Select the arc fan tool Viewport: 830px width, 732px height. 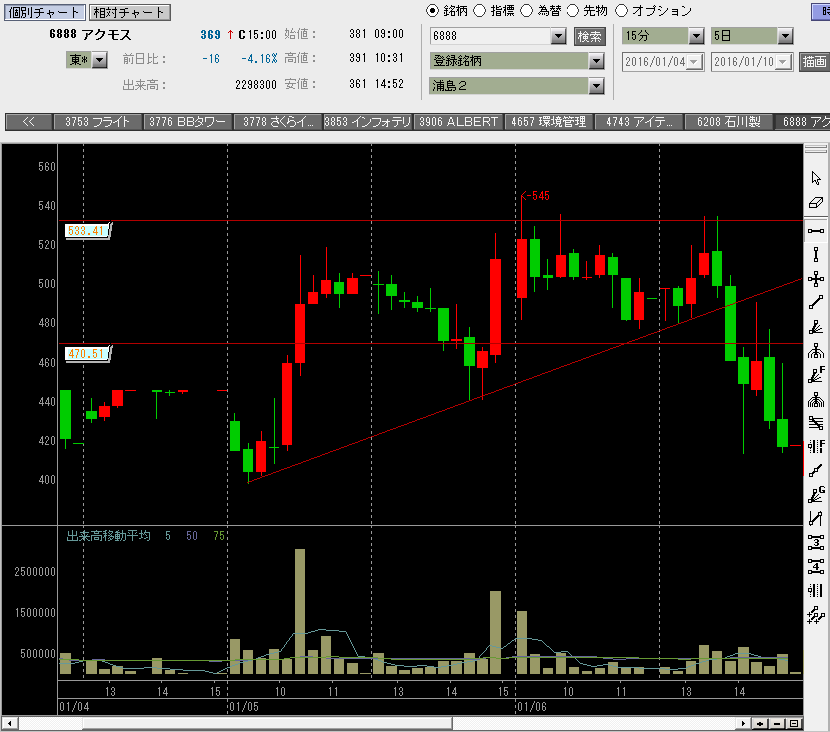(816, 351)
